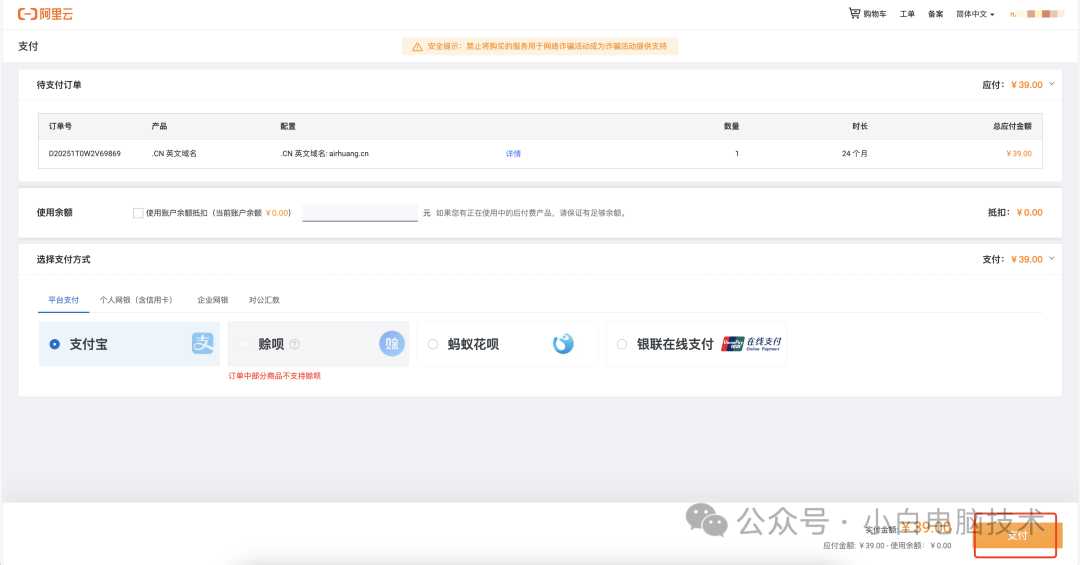Select the 支付宝 radio button
The image size is (1080, 565).
[54, 344]
